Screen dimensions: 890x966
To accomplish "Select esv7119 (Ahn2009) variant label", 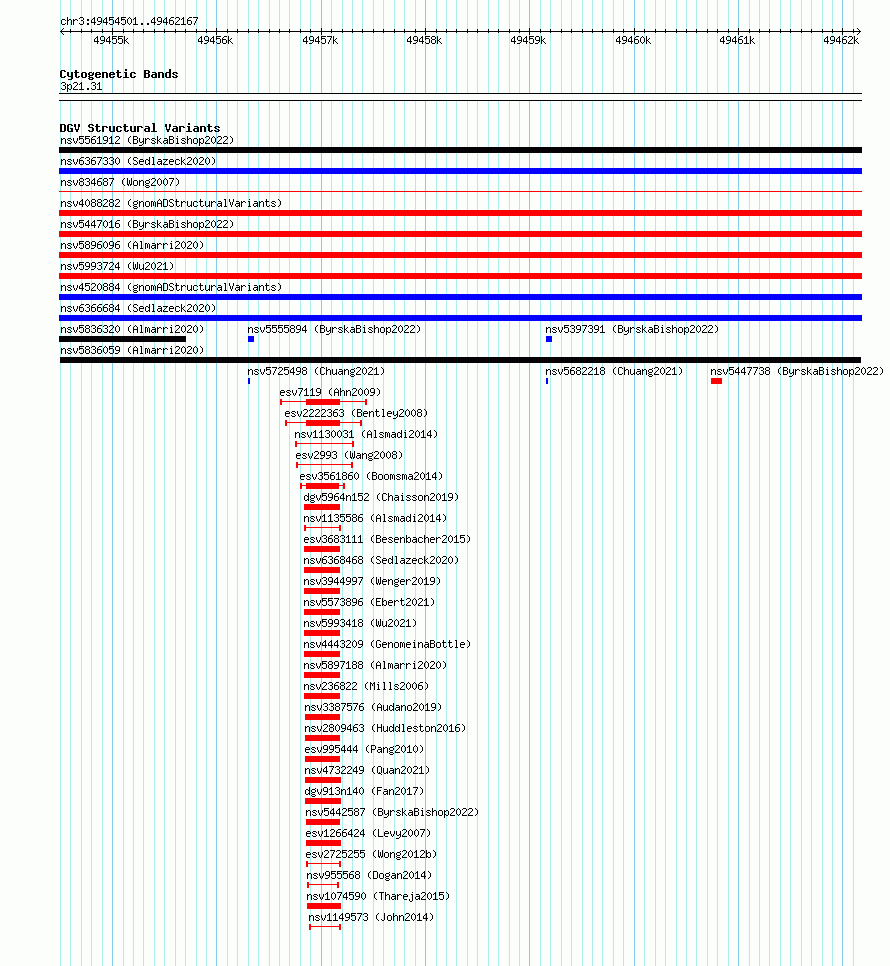I will [330, 392].
